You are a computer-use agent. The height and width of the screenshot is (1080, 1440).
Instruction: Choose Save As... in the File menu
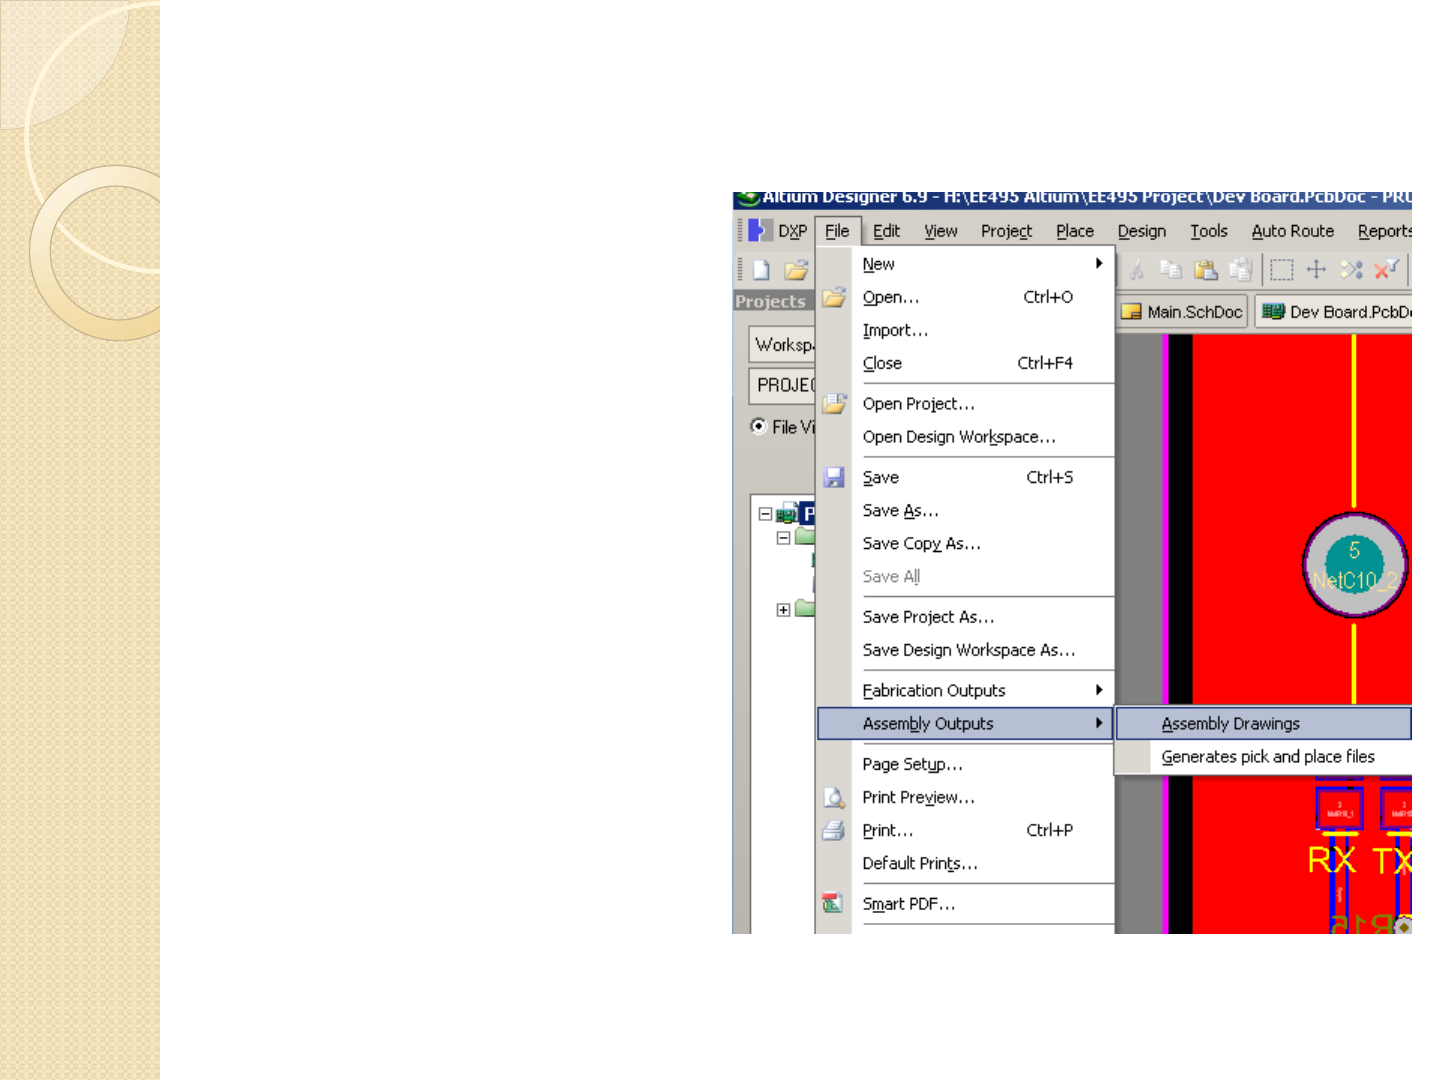[966, 510]
